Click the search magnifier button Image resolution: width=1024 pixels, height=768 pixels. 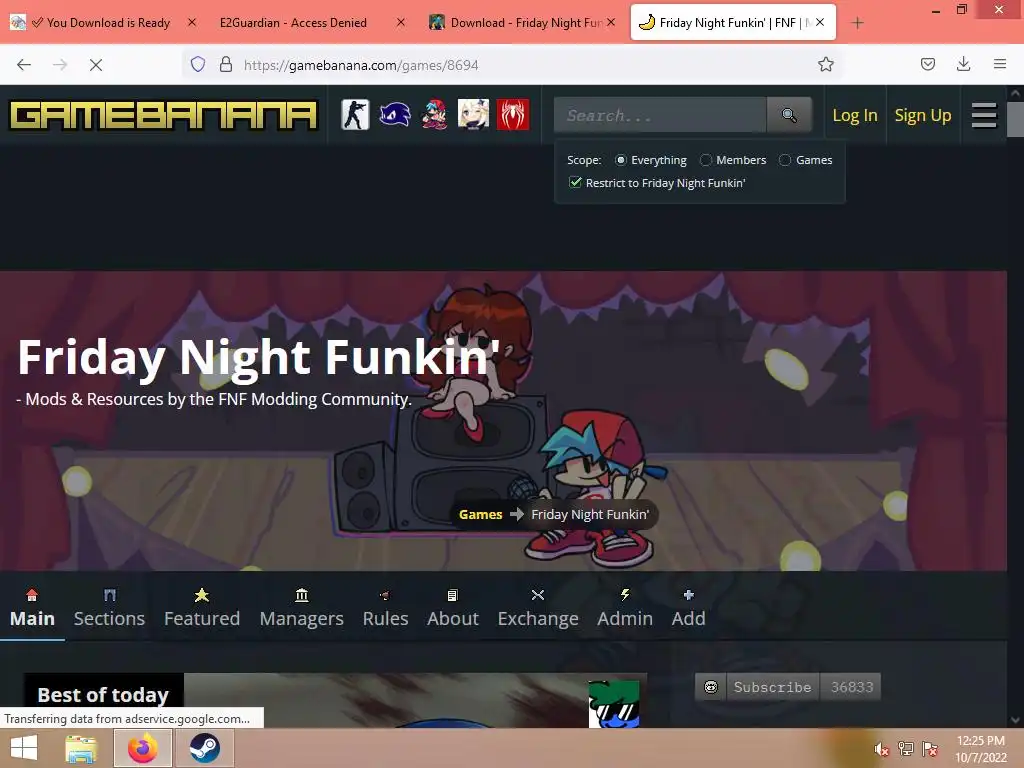pyautogui.click(x=789, y=115)
